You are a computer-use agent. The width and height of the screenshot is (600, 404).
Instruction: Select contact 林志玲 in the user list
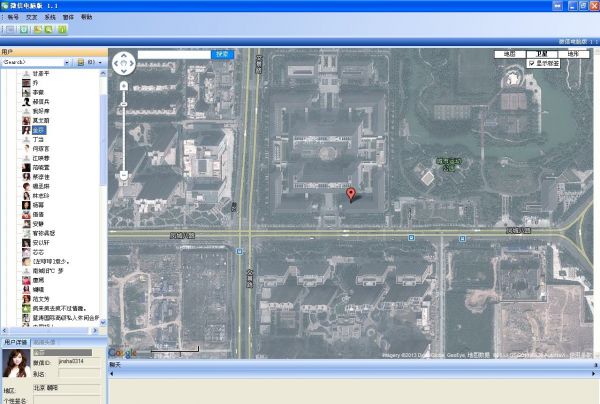[x=41, y=196]
